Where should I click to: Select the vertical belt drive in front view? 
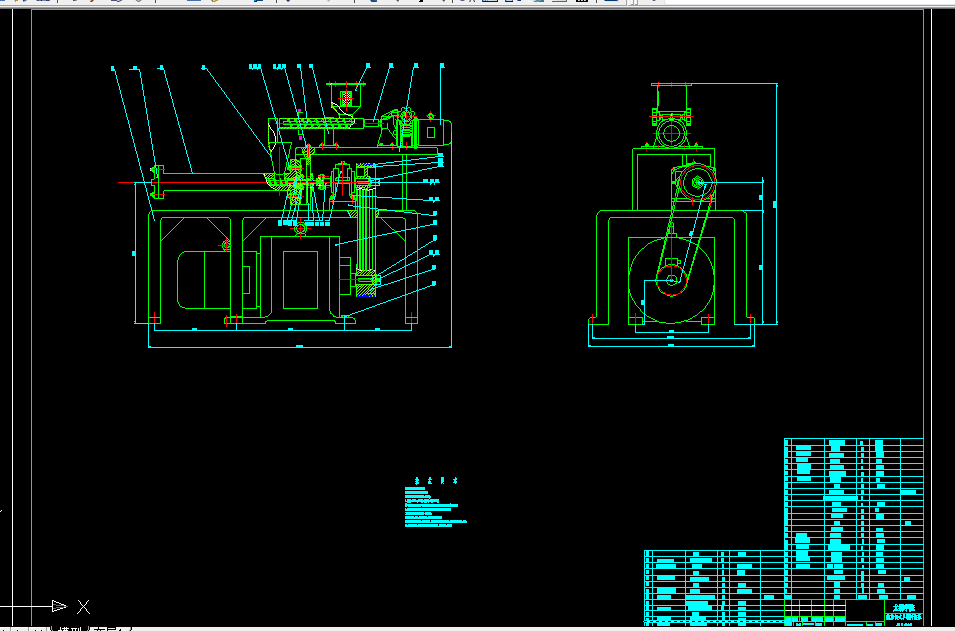[365, 229]
